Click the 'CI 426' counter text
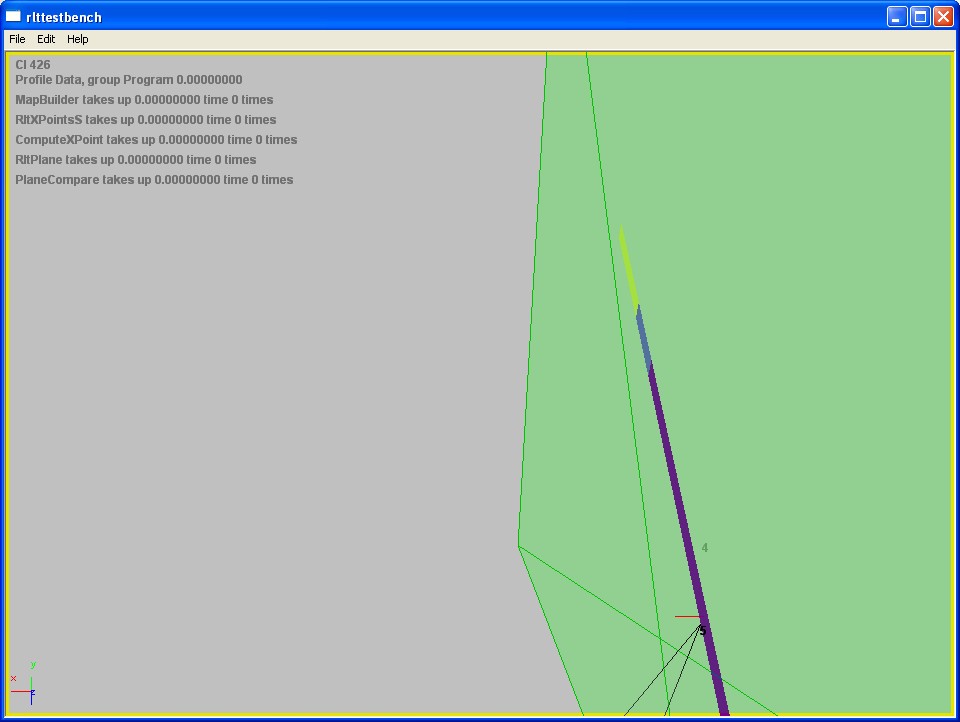Image resolution: width=960 pixels, height=722 pixels. [33, 65]
